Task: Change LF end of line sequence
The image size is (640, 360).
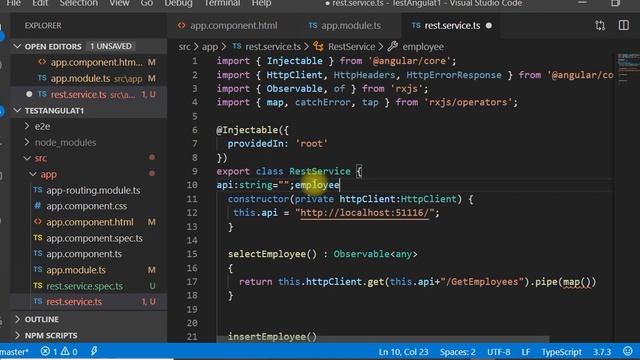Action: [525, 352]
